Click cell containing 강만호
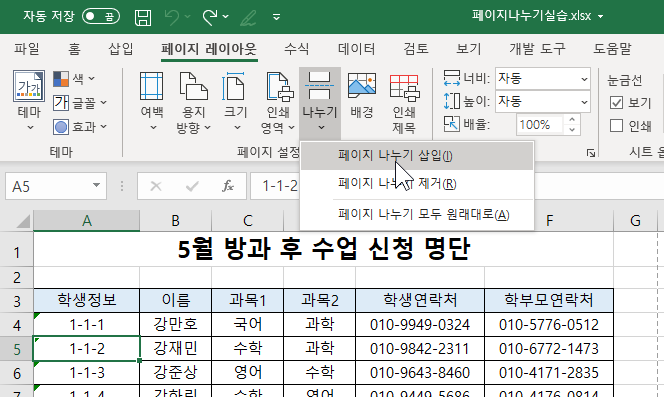664x397 pixels. click(x=175, y=325)
